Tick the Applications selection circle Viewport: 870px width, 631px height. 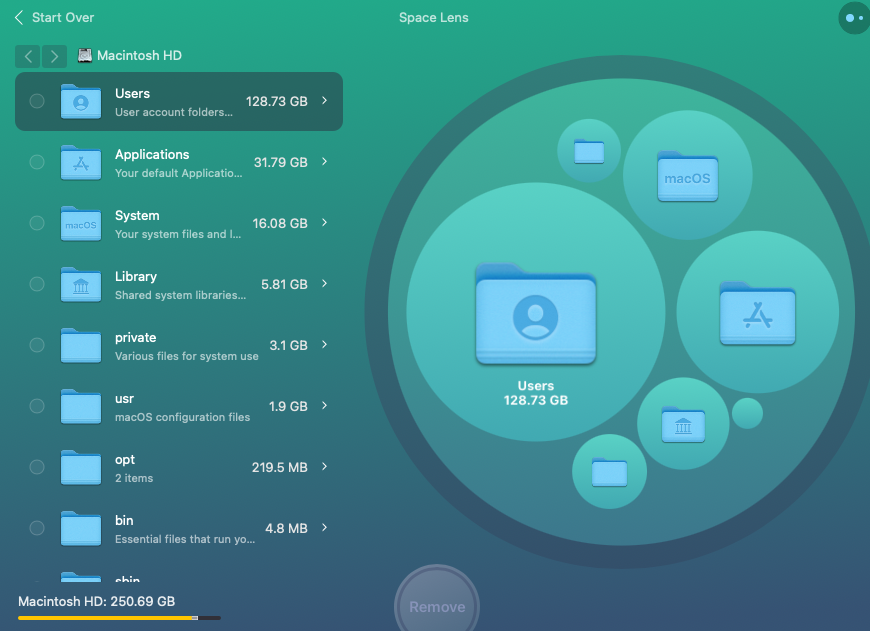coord(37,162)
